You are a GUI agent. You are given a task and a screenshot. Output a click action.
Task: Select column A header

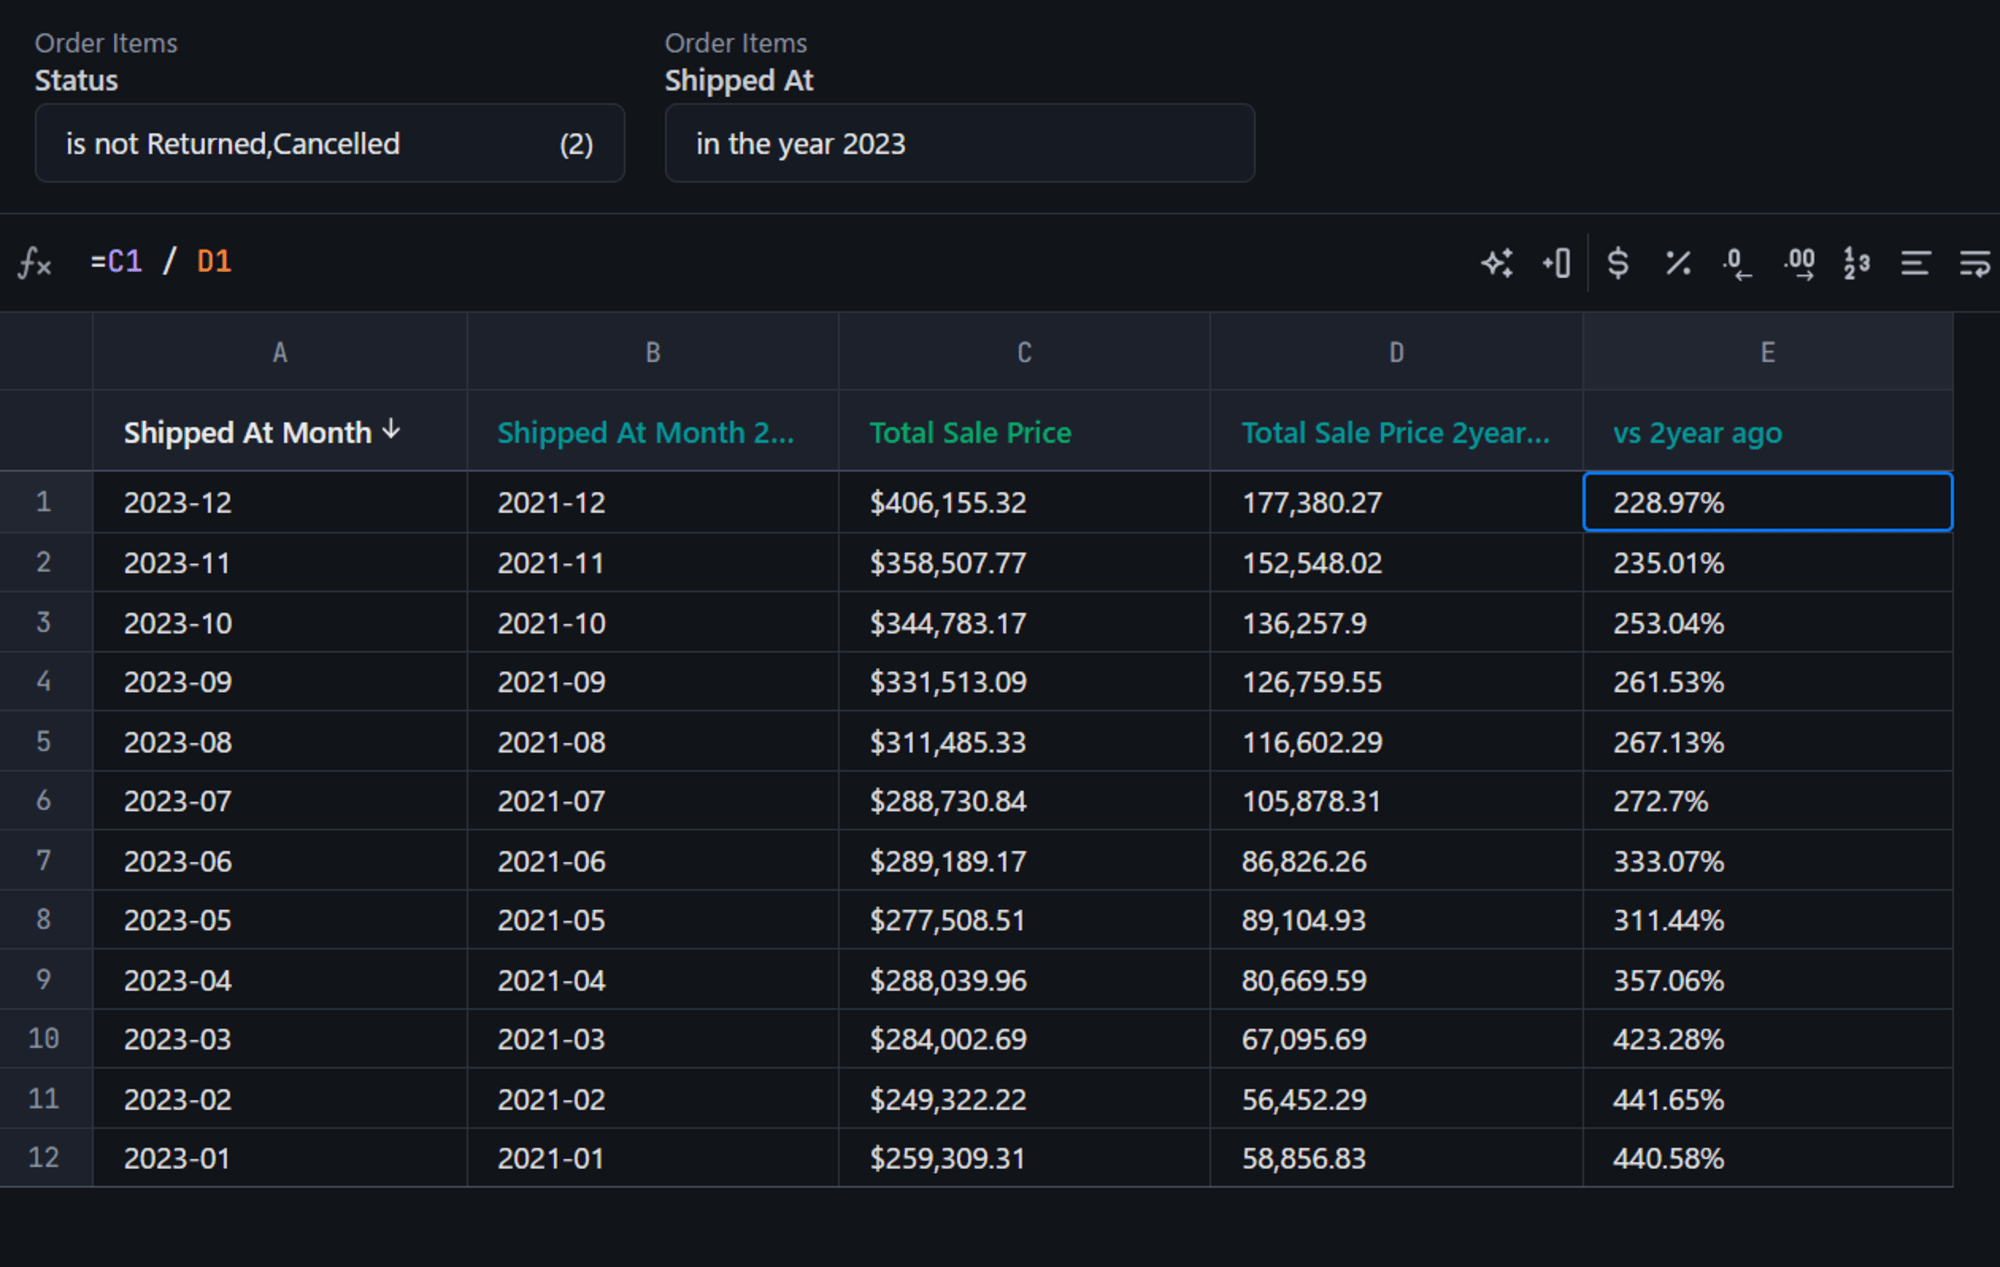coord(280,352)
